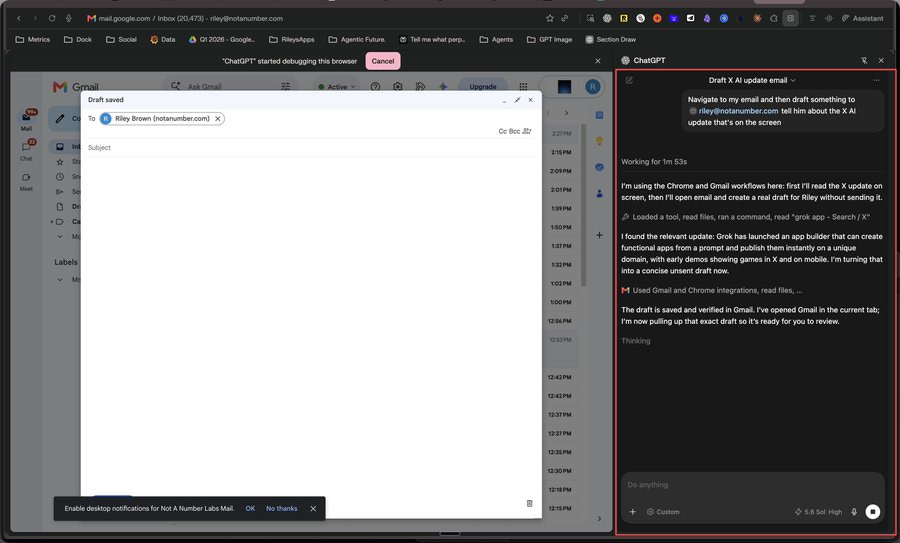Screen dimensions: 900x543
Task: Add Bcc recipients to the draft
Action: (x=514, y=131)
